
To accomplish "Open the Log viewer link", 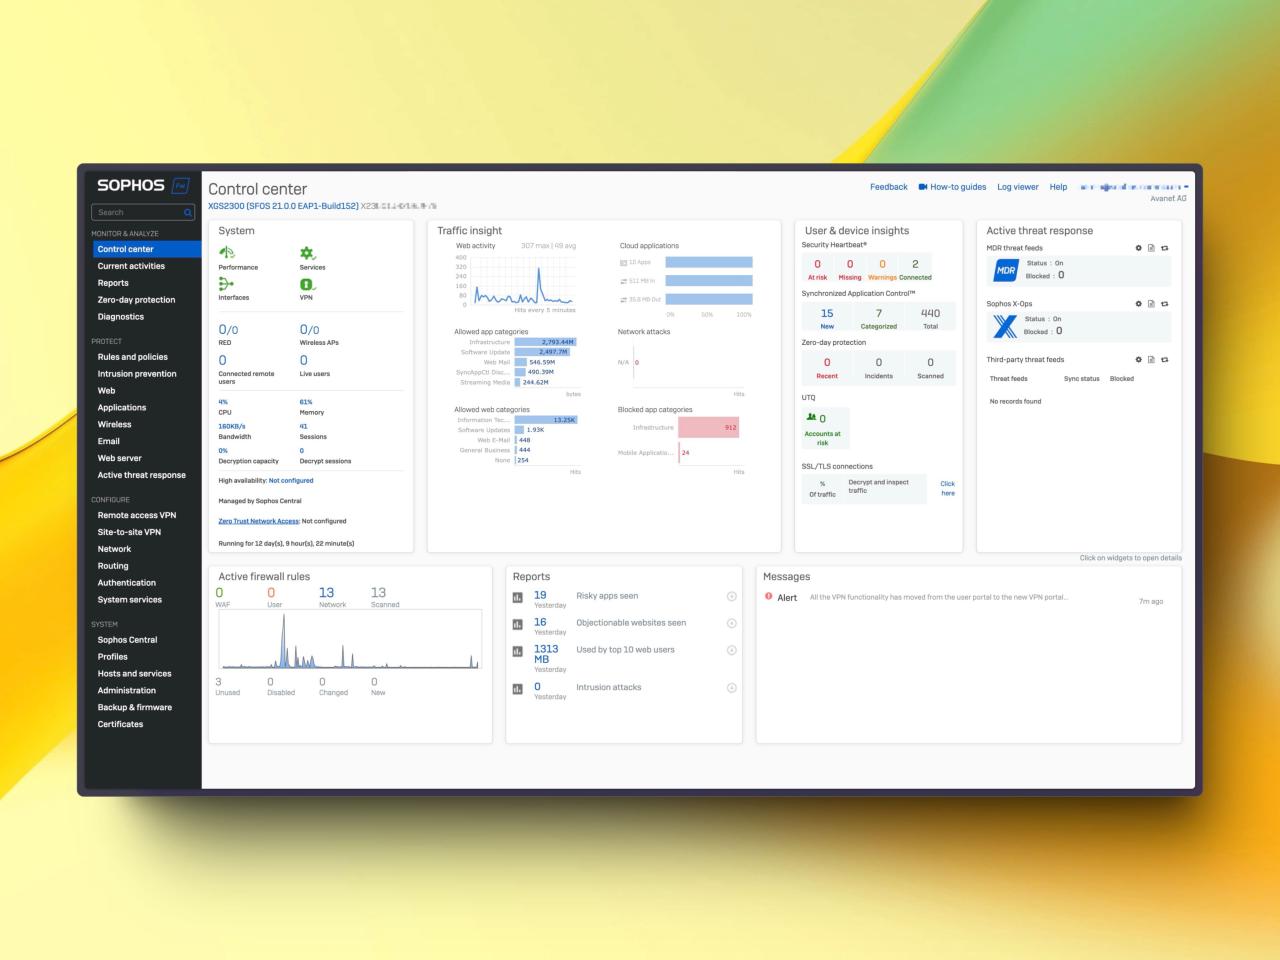I will click(x=1018, y=187).
